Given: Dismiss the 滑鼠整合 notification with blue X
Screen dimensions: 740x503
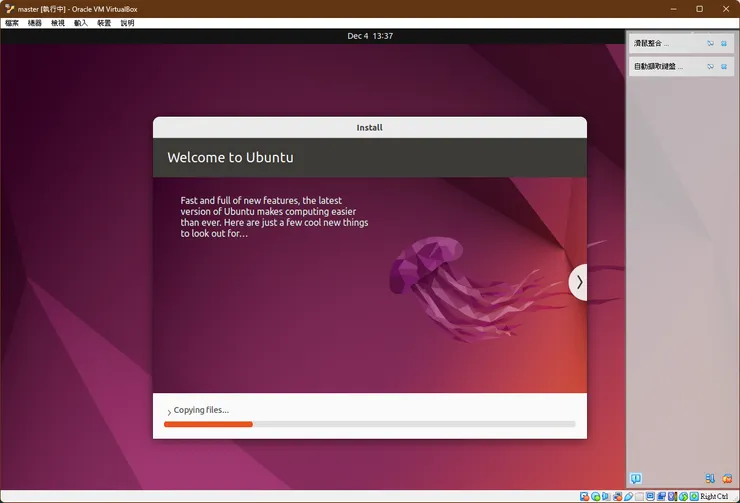Looking at the screenshot, I should coord(724,43).
